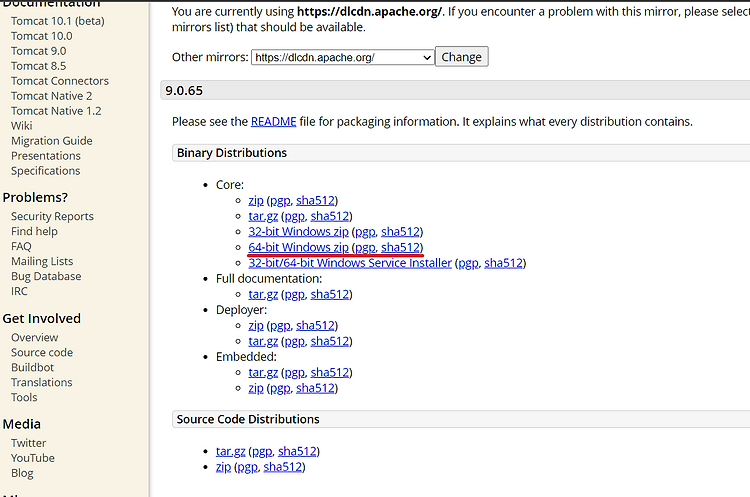Open sha512 checksum for Core tar.gz
Screen dimensions: 750x497
[330, 216]
